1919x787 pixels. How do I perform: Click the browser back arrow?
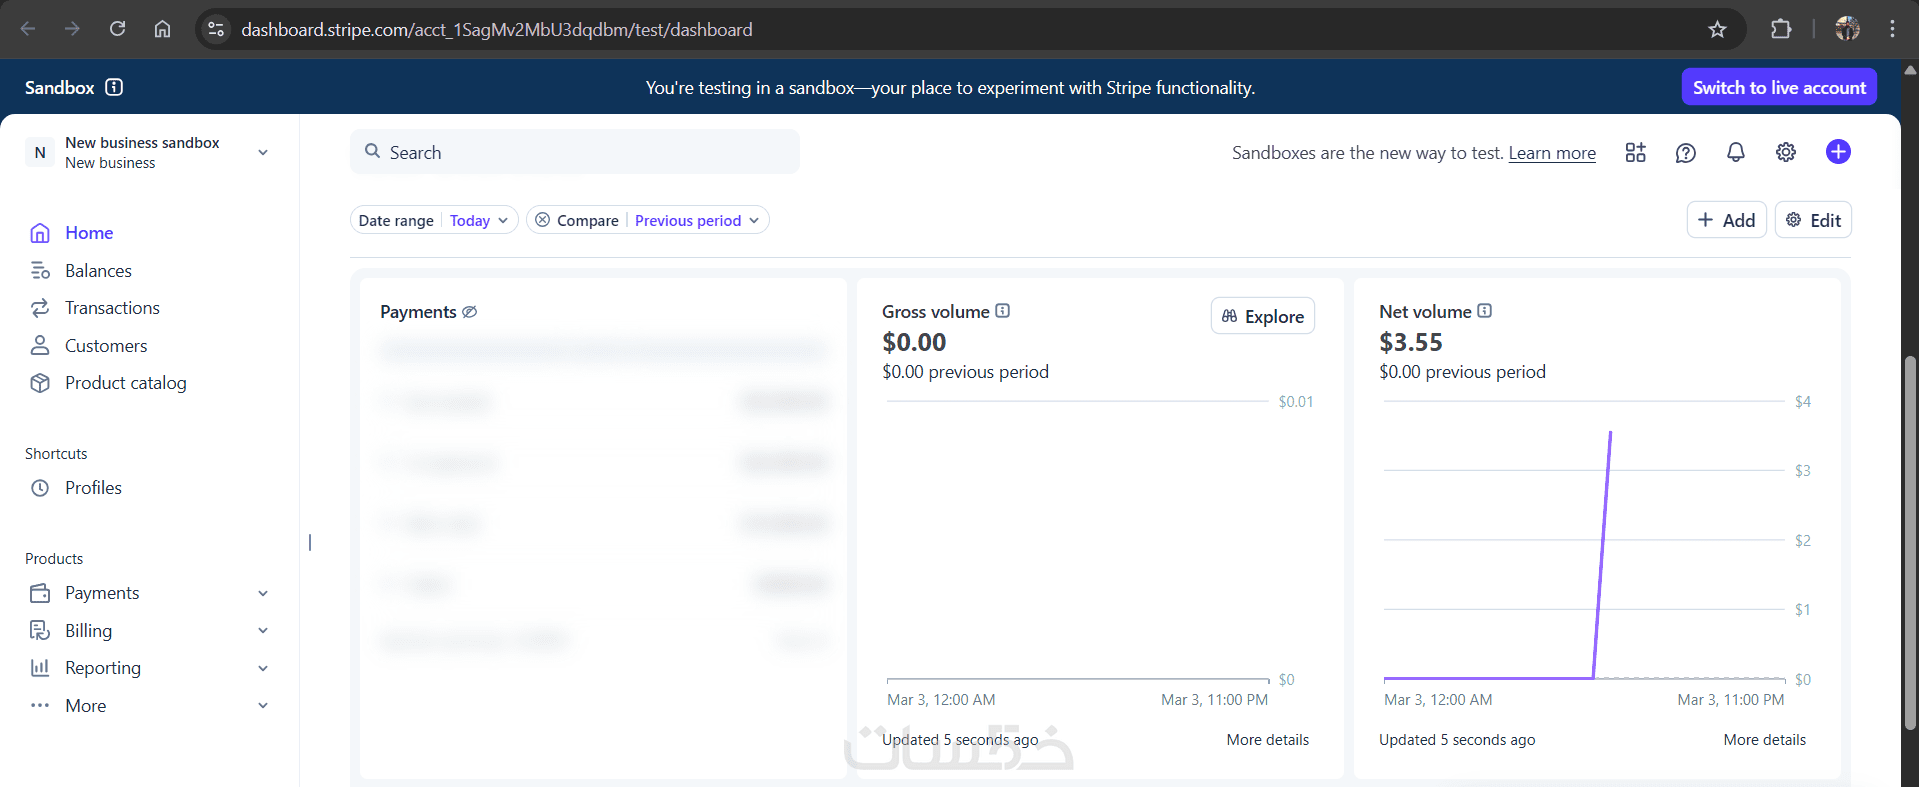[x=28, y=29]
